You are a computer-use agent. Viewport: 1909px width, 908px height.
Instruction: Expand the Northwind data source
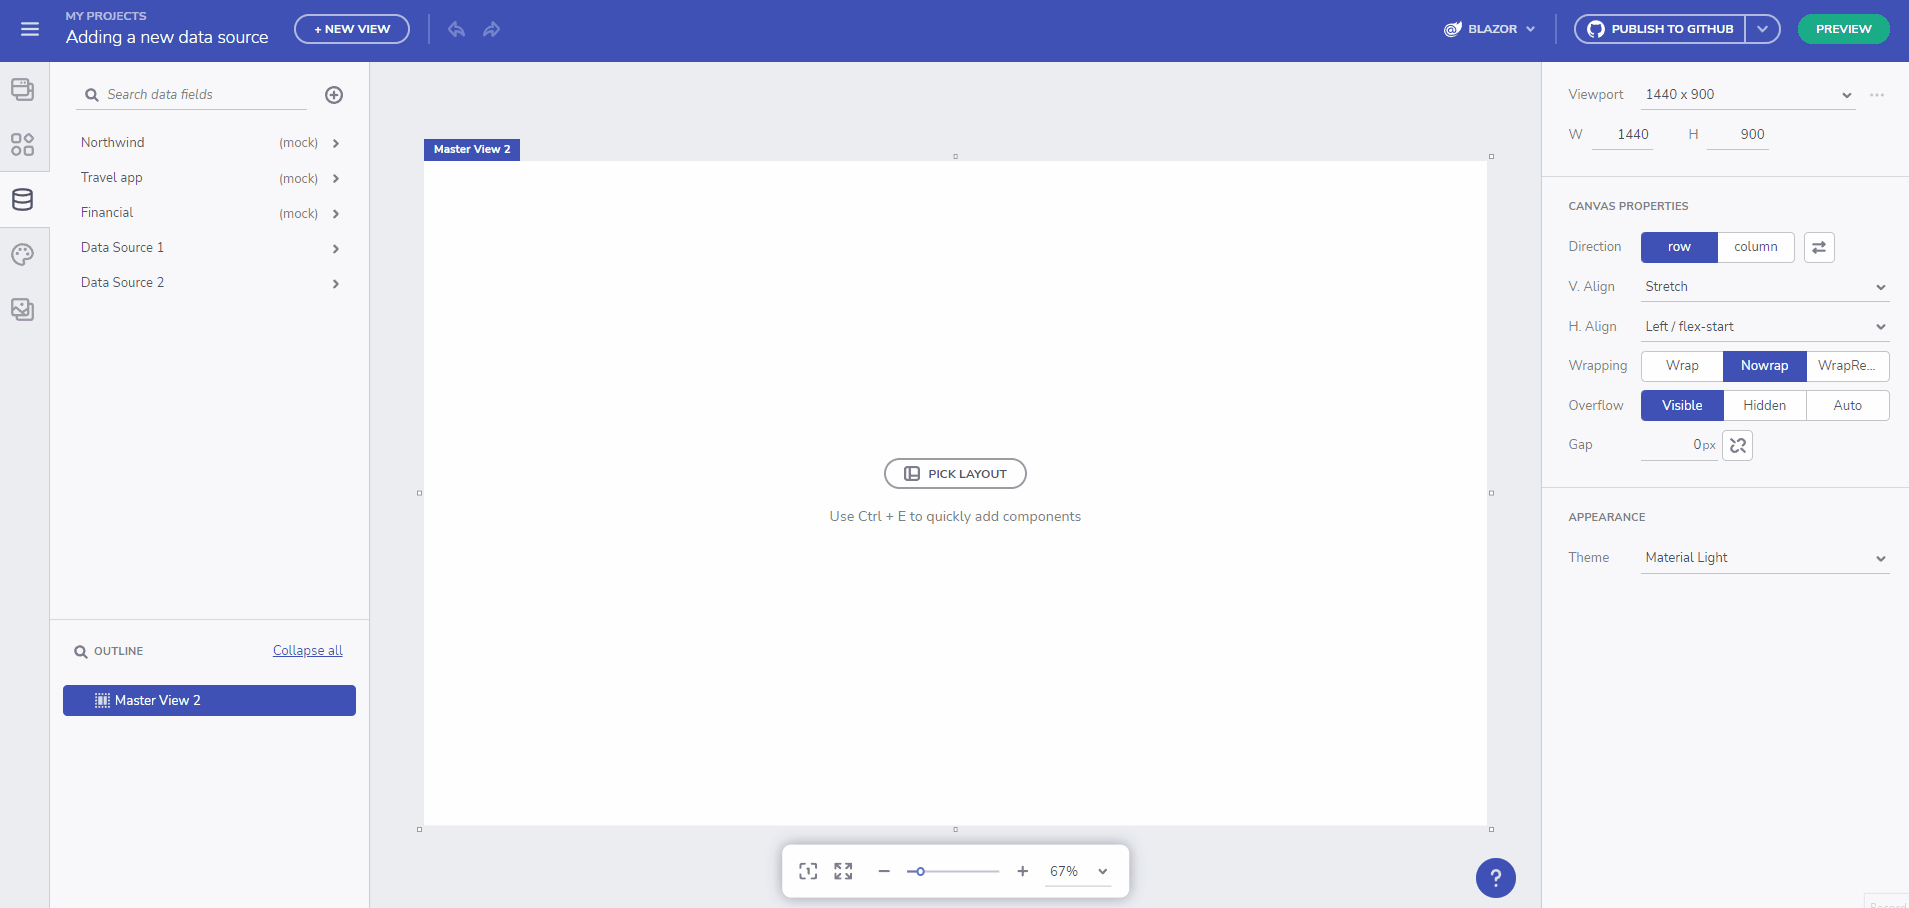[336, 143]
